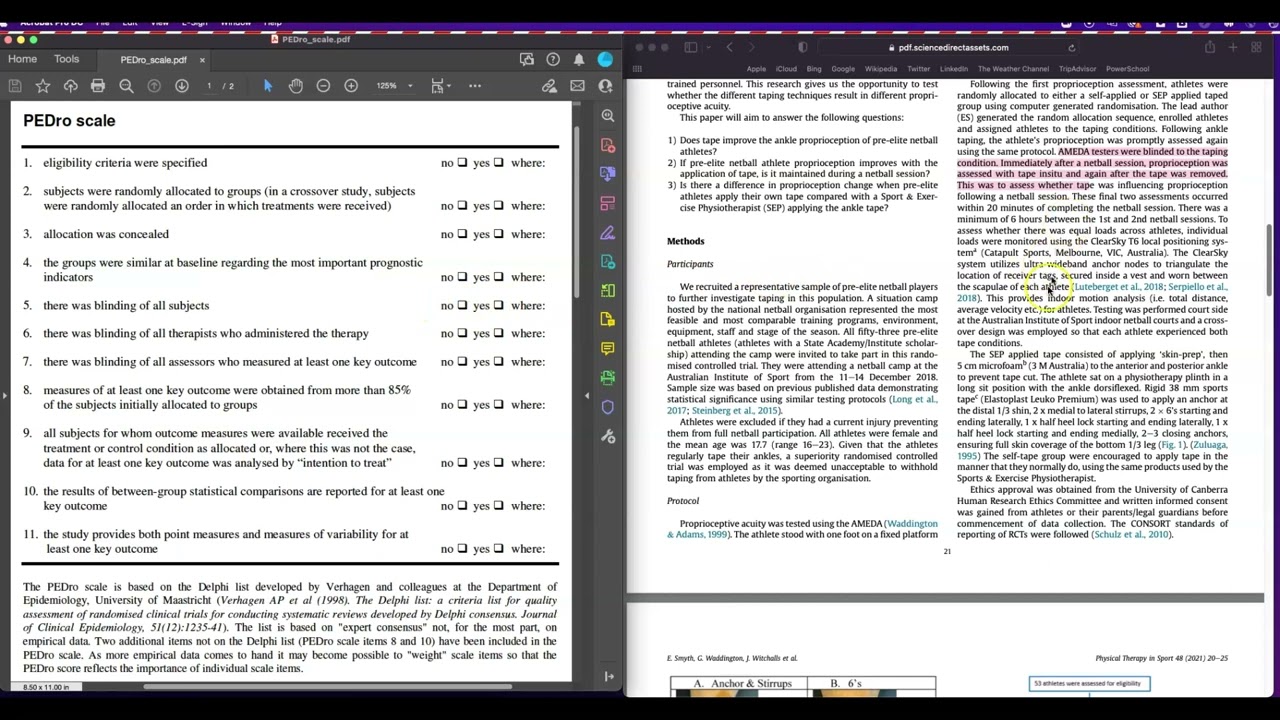Image resolution: width=1280 pixels, height=720 pixels.
Task: Check 'yes' for allocation was concealed
Action: coord(498,234)
